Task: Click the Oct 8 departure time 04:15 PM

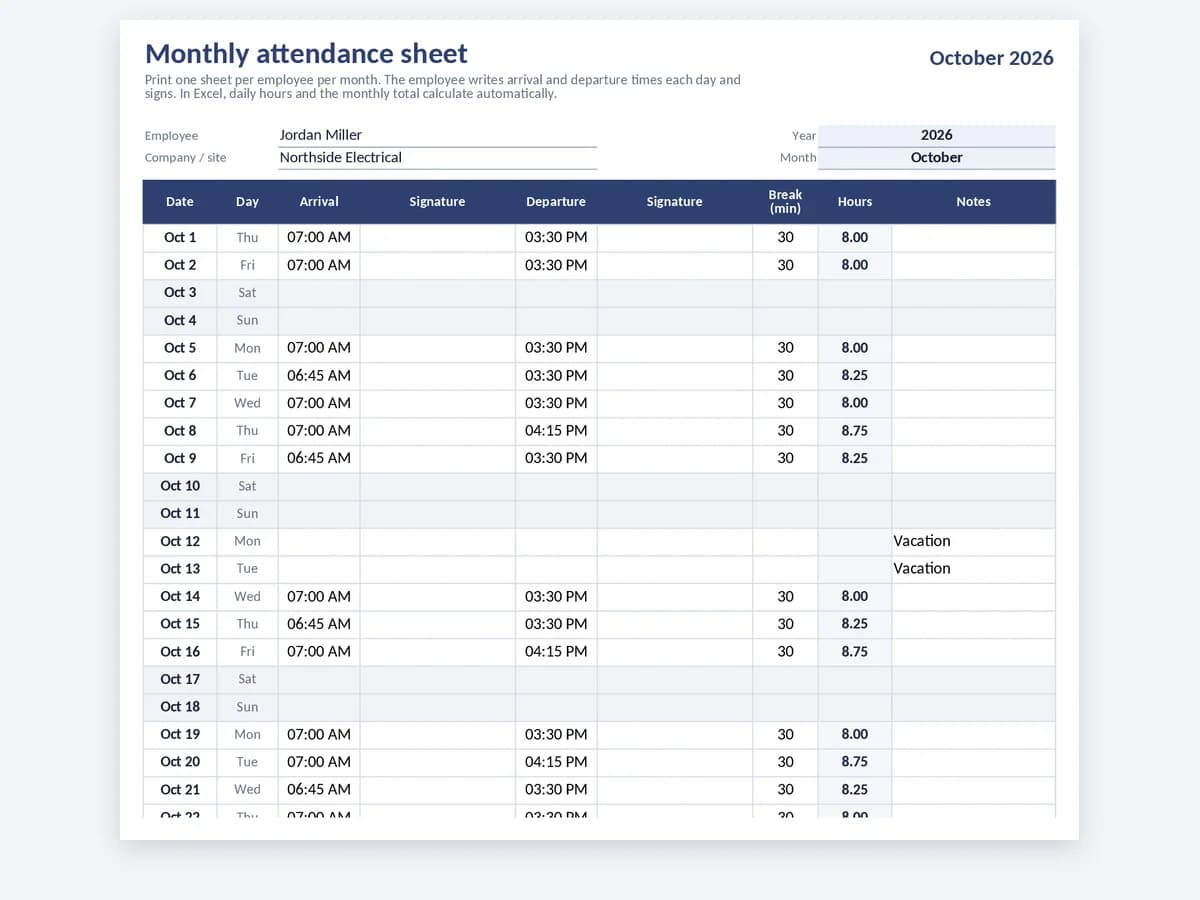Action: tap(556, 431)
